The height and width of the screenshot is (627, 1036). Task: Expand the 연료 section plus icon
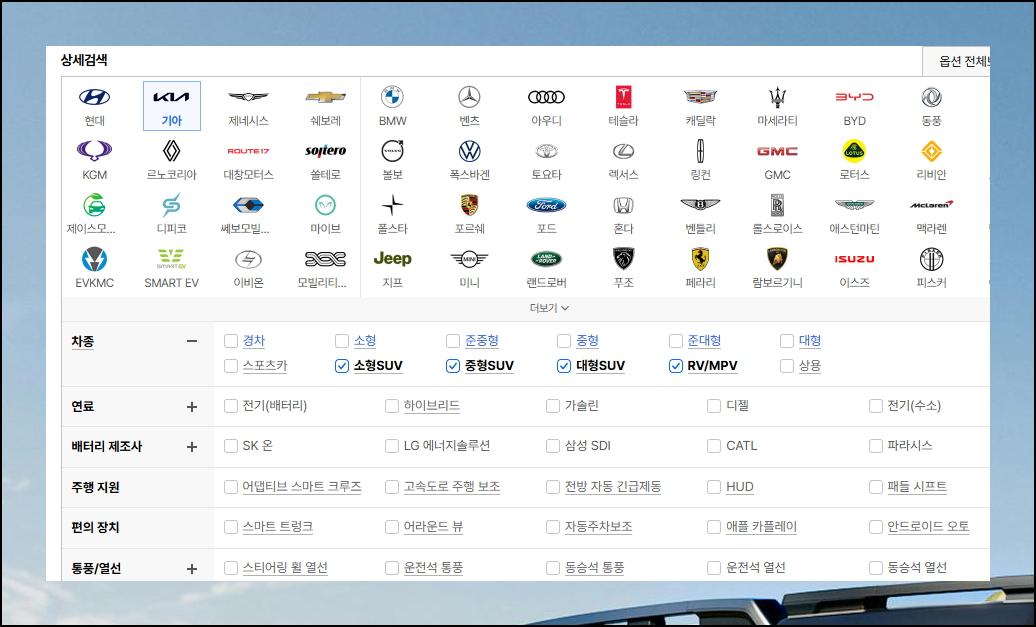pyautogui.click(x=192, y=406)
